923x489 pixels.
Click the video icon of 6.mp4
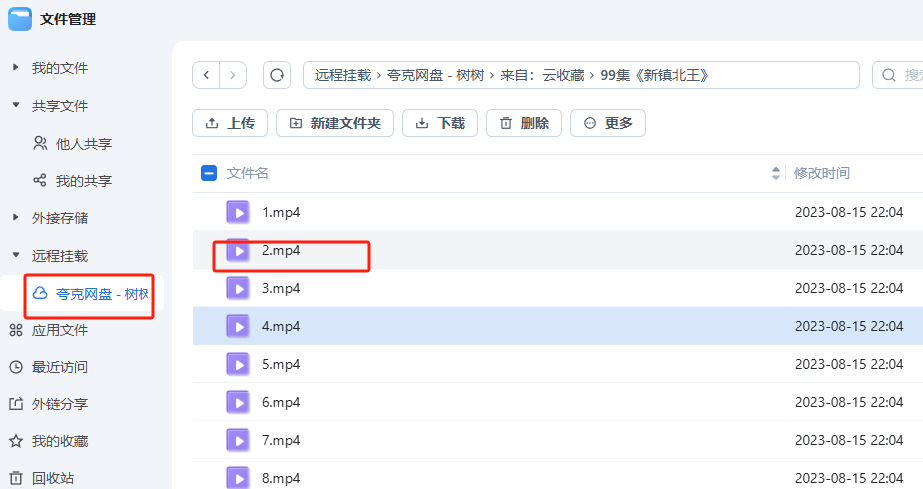coord(237,402)
